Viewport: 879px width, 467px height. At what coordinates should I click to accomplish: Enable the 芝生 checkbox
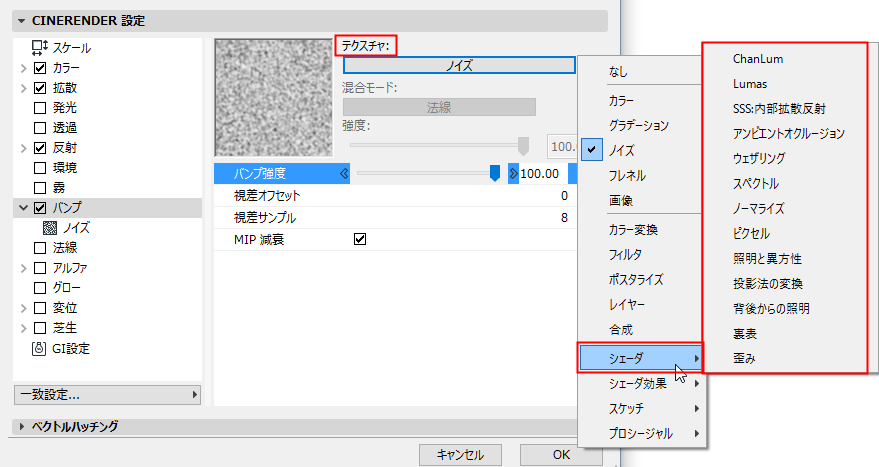(40, 328)
